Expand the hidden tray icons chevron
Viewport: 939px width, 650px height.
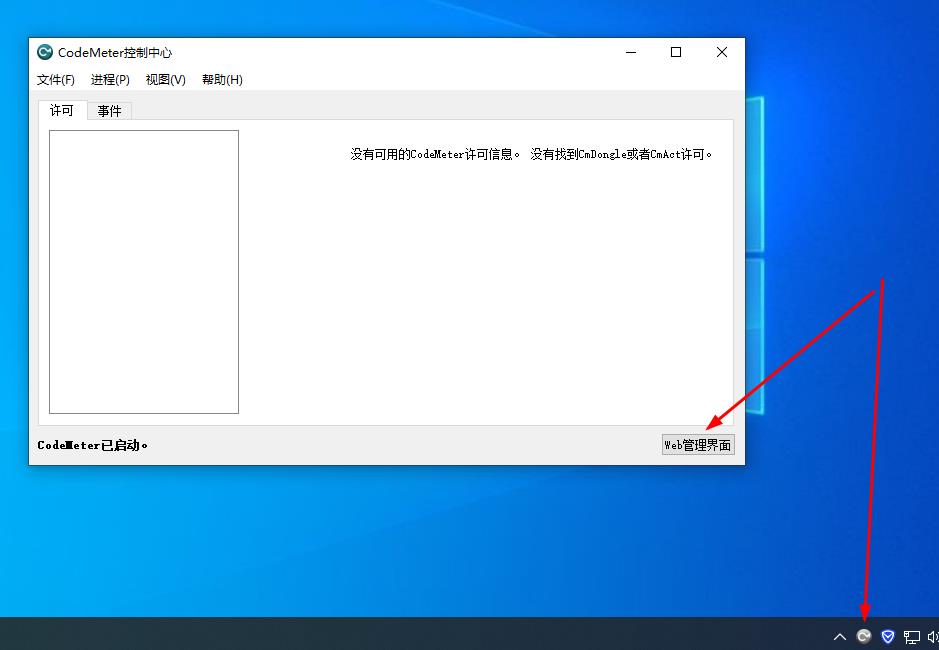click(x=840, y=636)
